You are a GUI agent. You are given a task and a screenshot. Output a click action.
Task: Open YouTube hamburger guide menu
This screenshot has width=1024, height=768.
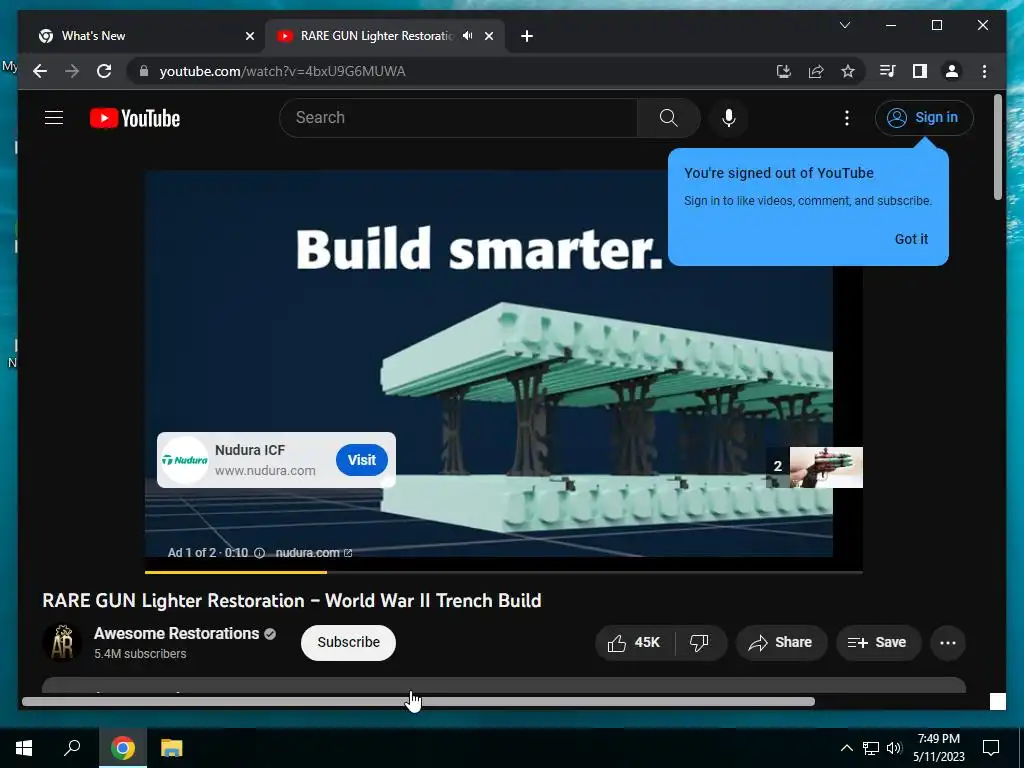pyautogui.click(x=54, y=118)
